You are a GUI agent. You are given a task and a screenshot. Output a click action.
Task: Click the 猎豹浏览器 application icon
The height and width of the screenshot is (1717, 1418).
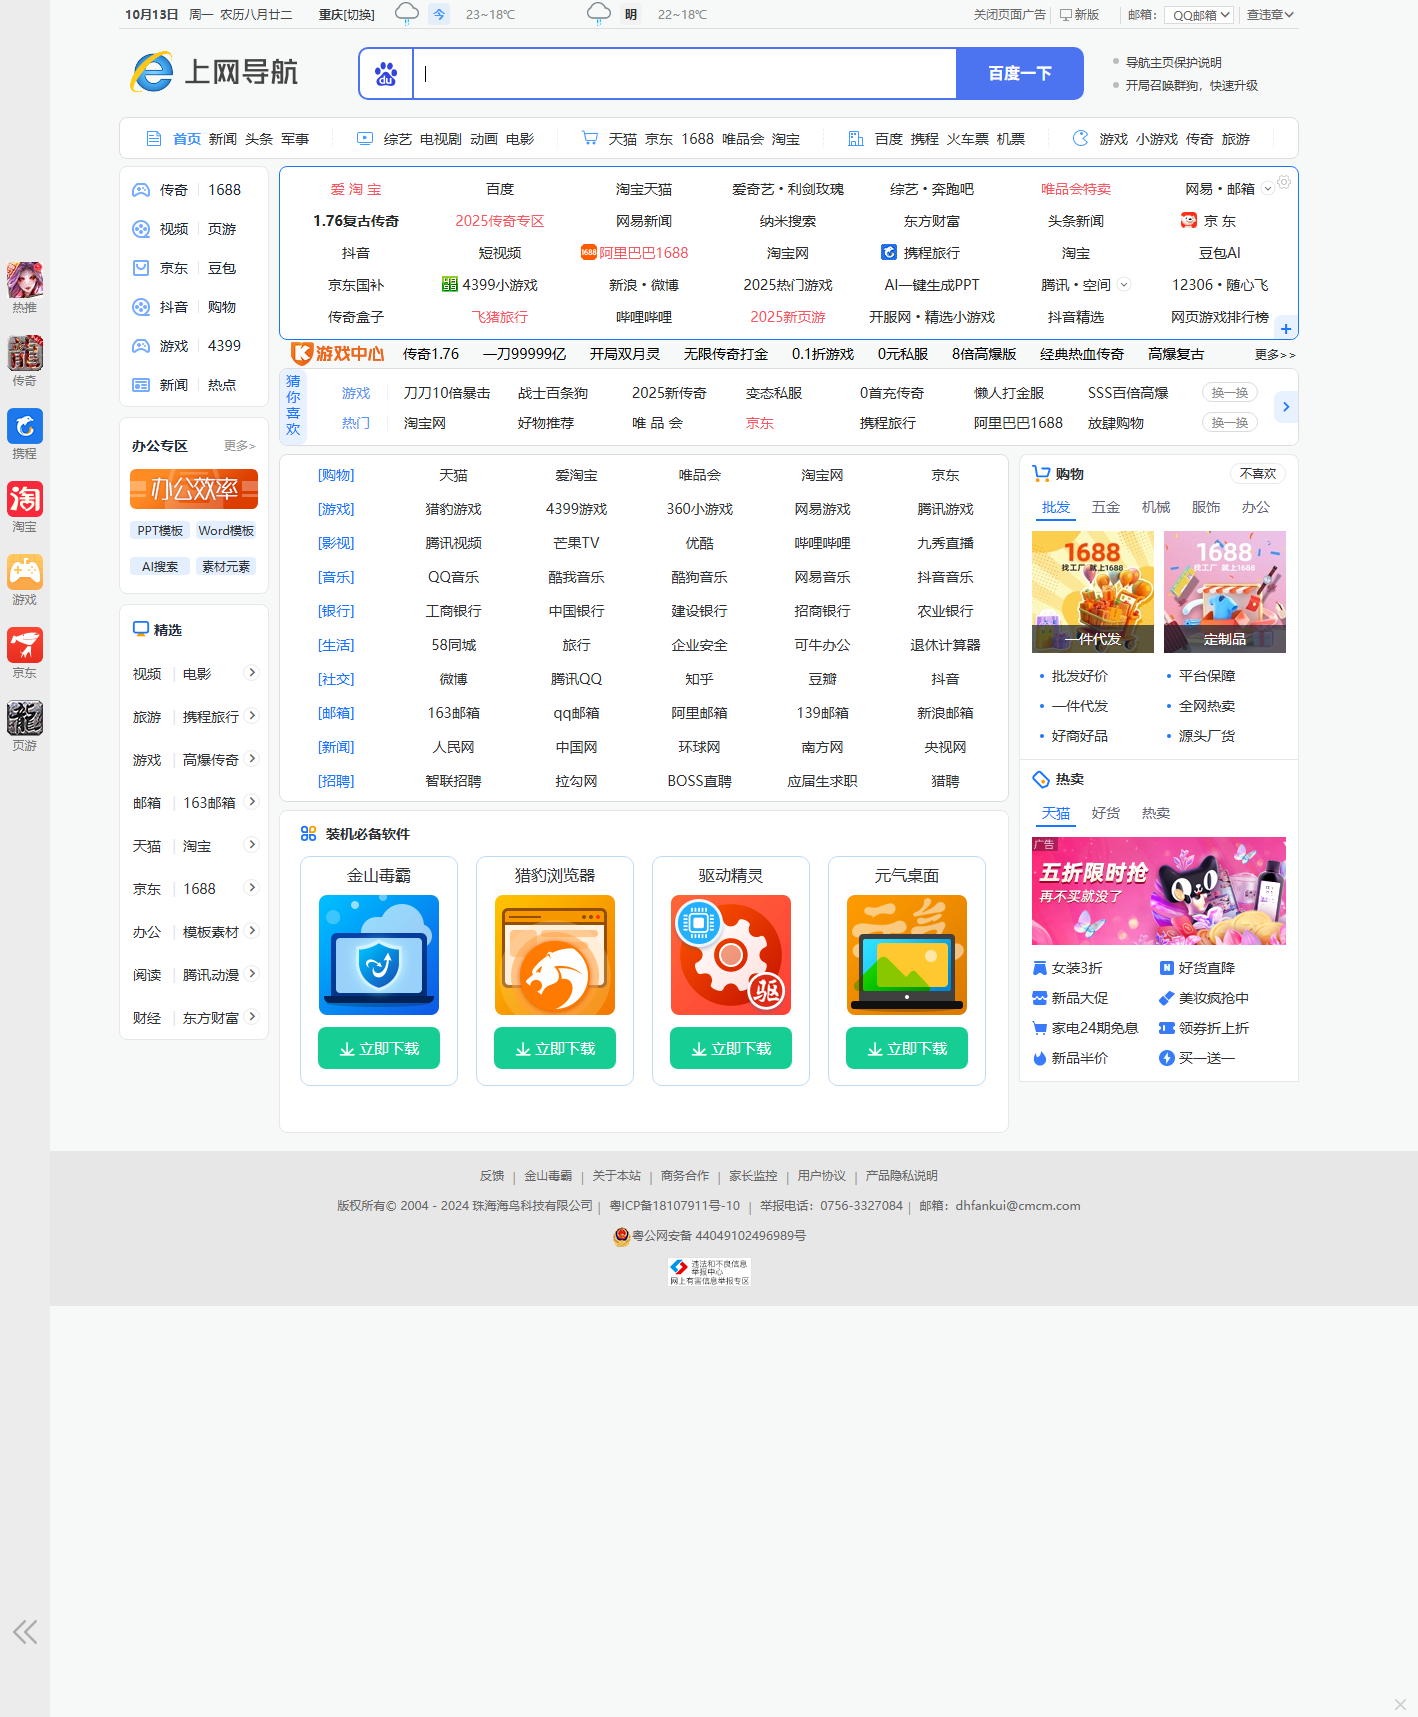555,955
